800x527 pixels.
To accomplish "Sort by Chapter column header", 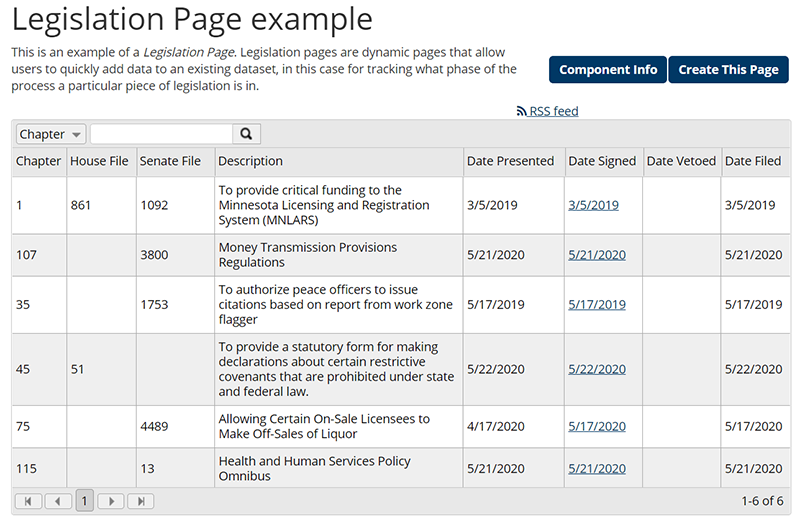I will (38, 161).
